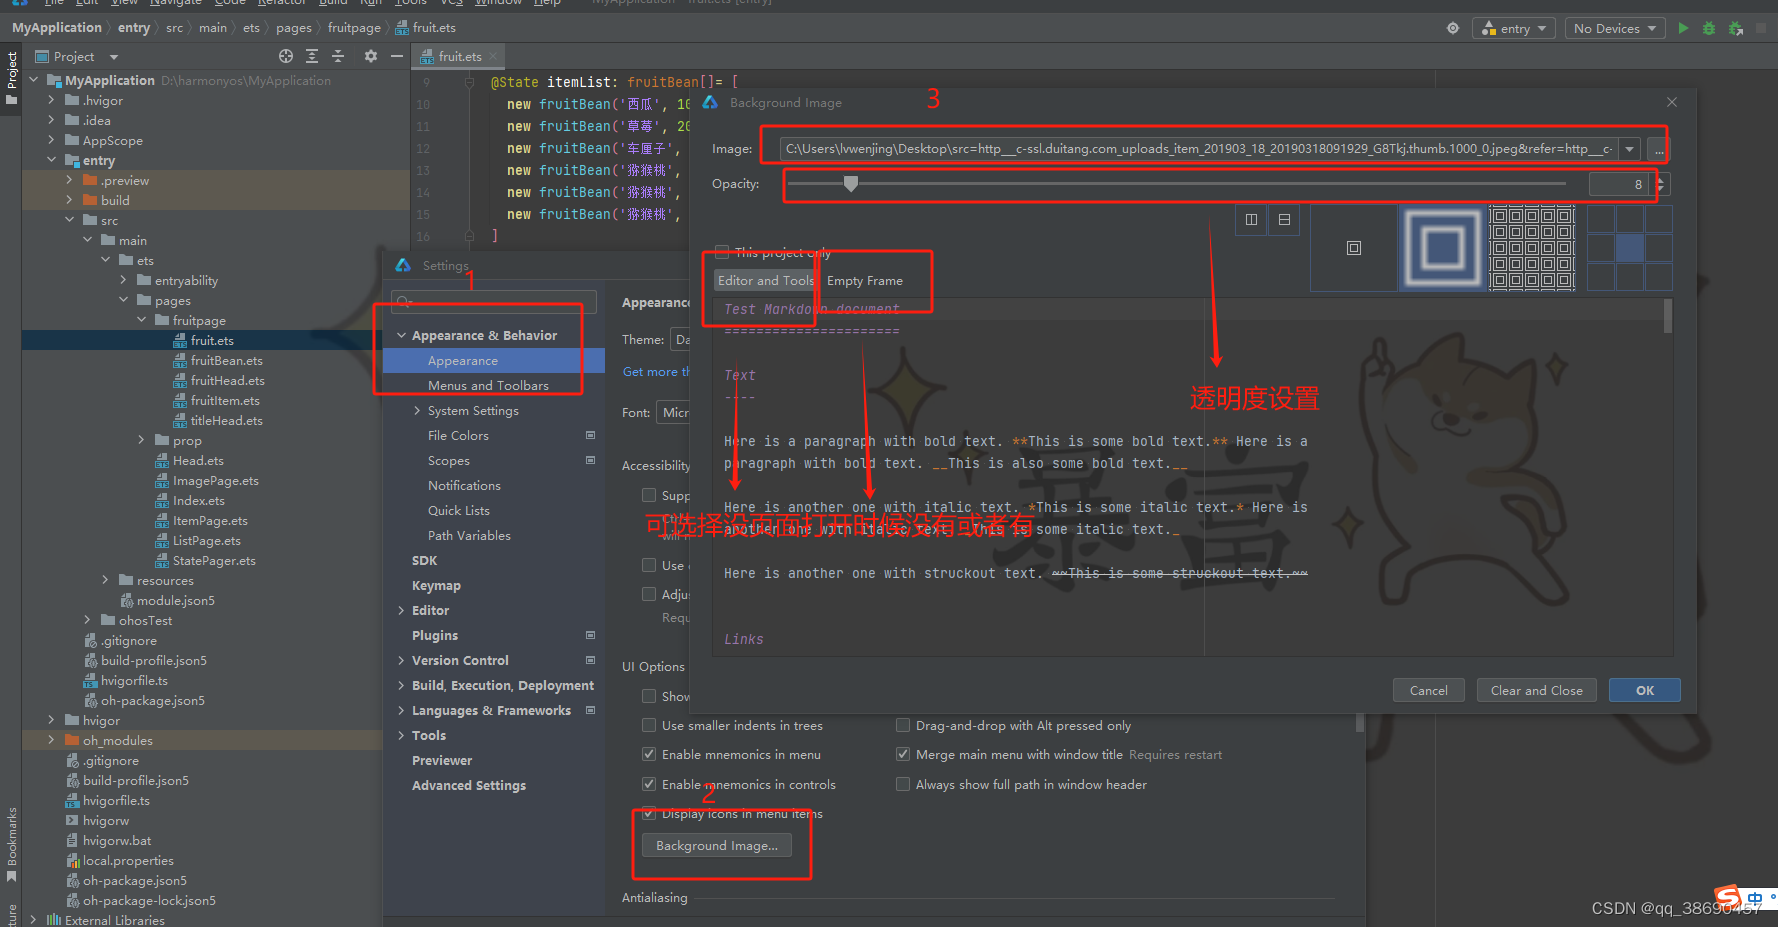Click project-level icon next to Plugins
The image size is (1778, 927).
point(590,635)
